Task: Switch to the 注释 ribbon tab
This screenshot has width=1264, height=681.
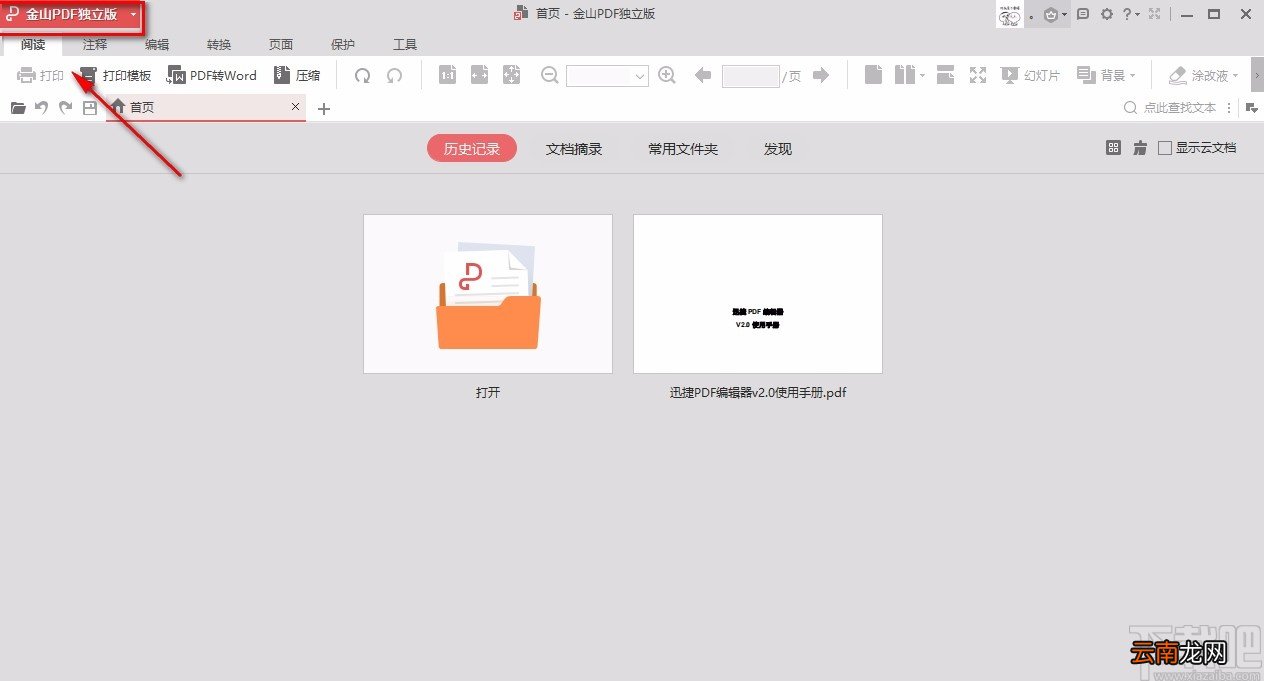Action: click(x=95, y=45)
